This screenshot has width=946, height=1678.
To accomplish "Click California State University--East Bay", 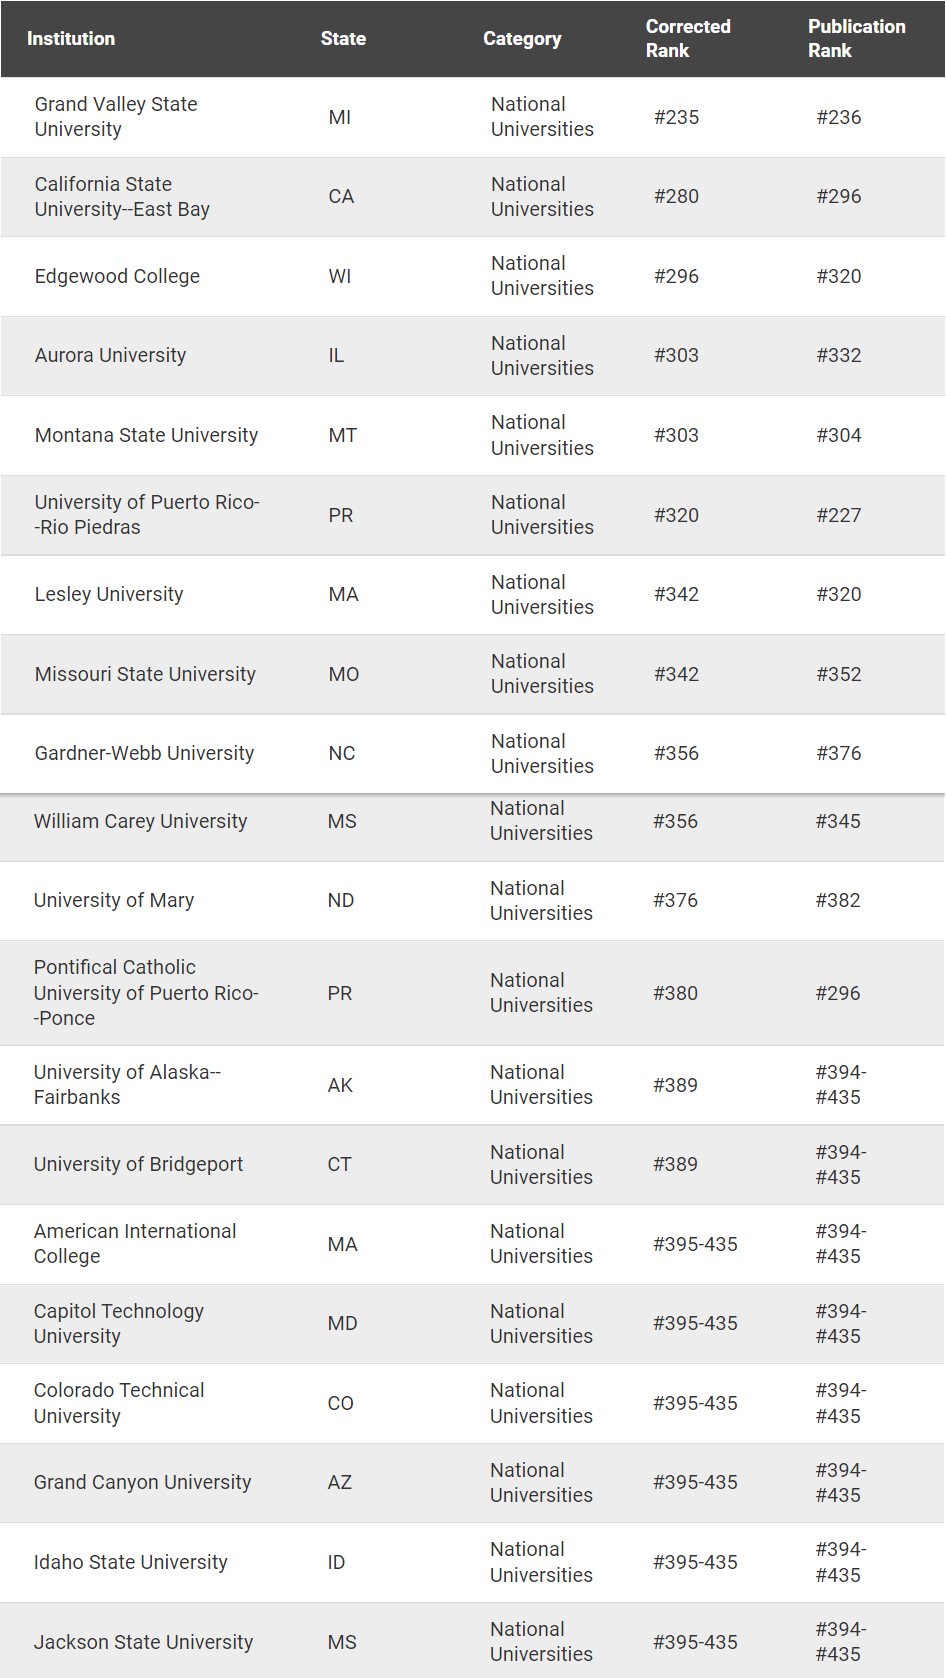I will (122, 197).
